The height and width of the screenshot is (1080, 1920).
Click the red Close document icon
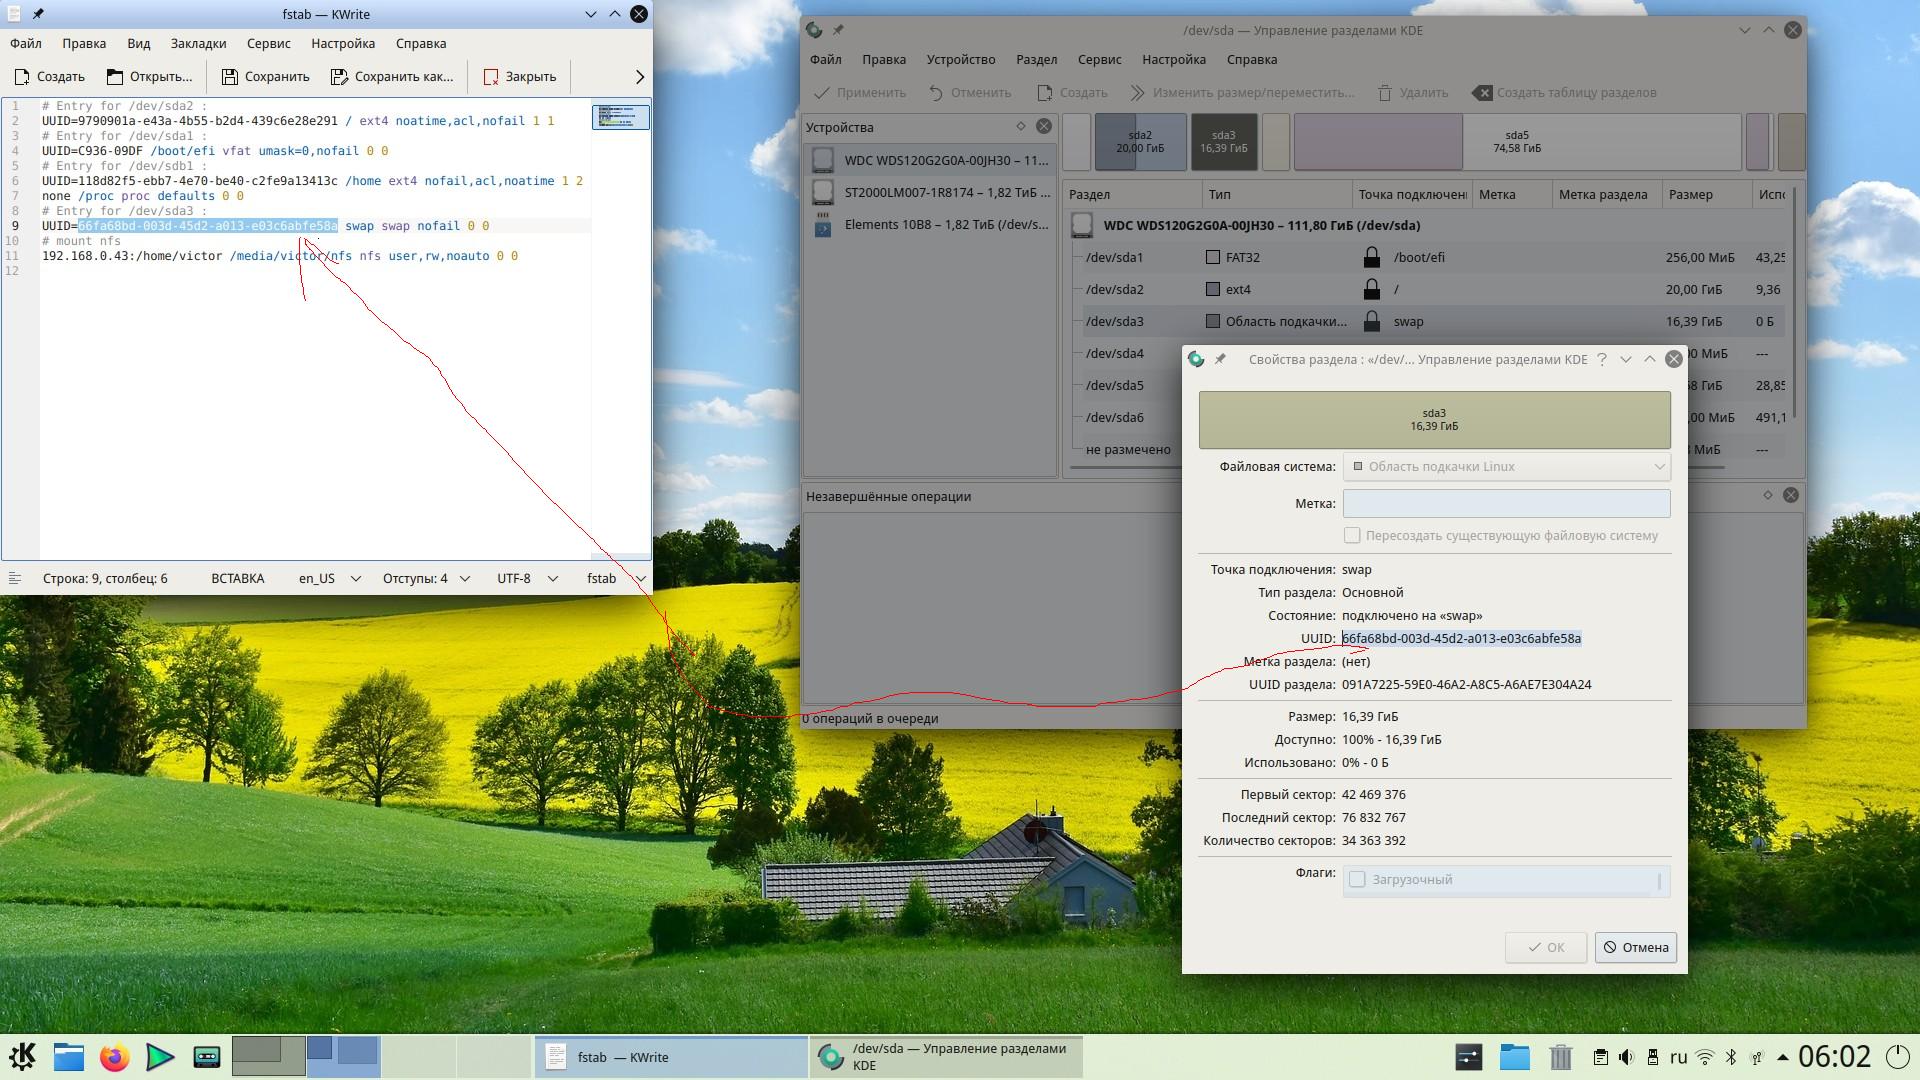[x=491, y=77]
